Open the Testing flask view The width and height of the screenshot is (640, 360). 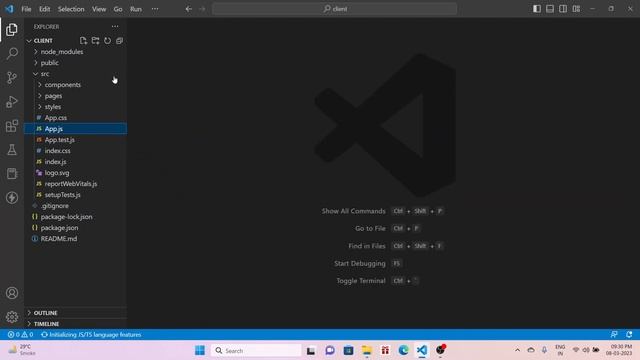(x=12, y=150)
